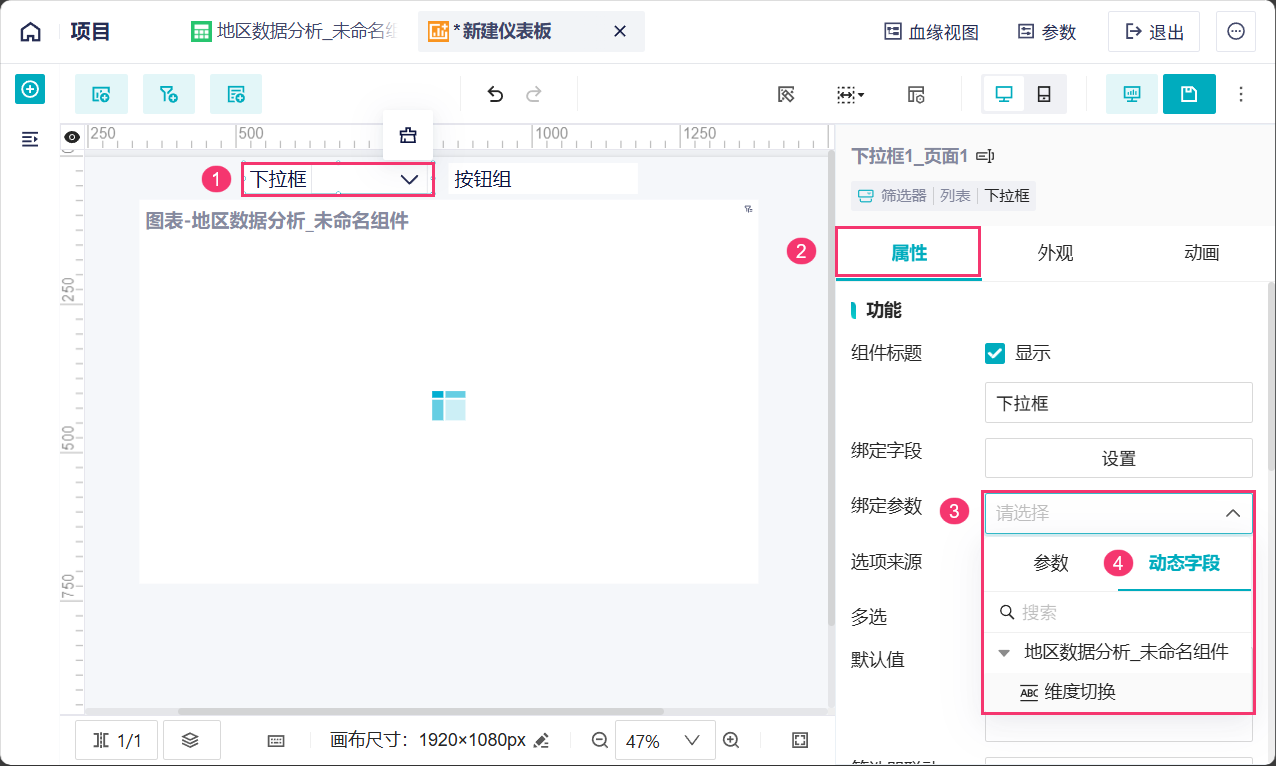This screenshot has width=1276, height=766.
Task: Collapse the 绑定参数 请选择 dropdown
Action: tap(1118, 513)
